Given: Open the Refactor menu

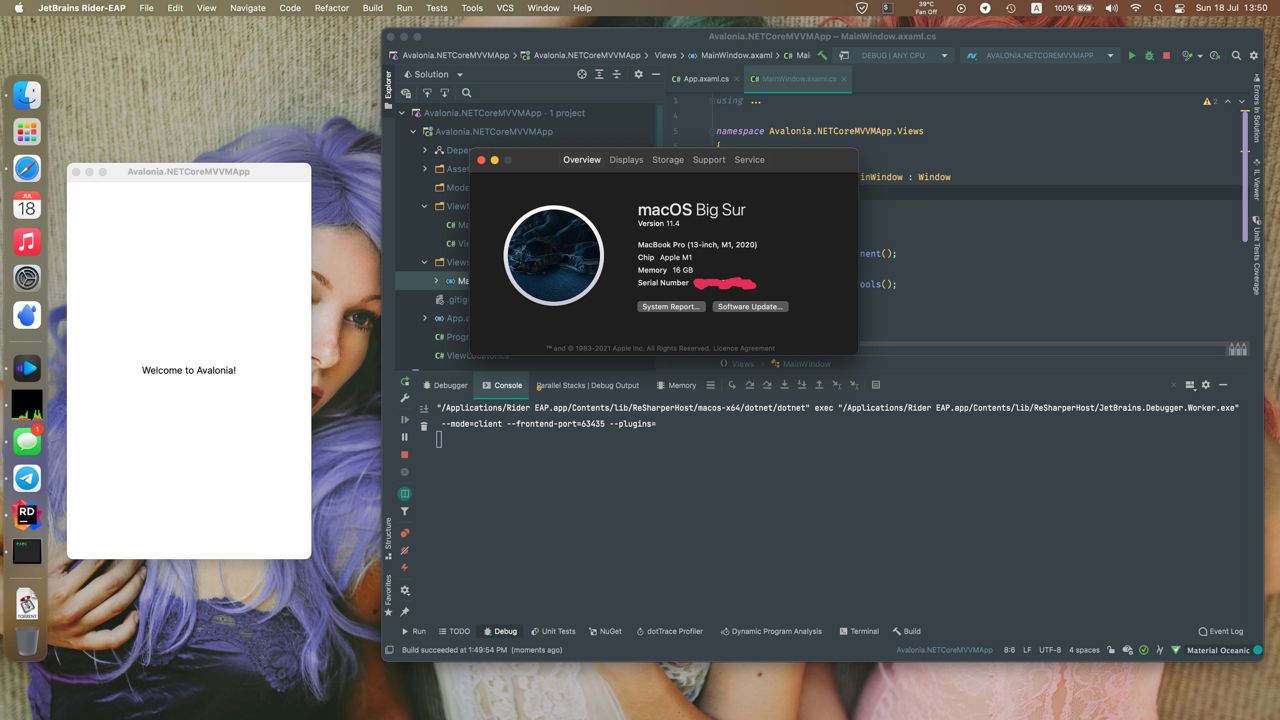Looking at the screenshot, I should [332, 8].
